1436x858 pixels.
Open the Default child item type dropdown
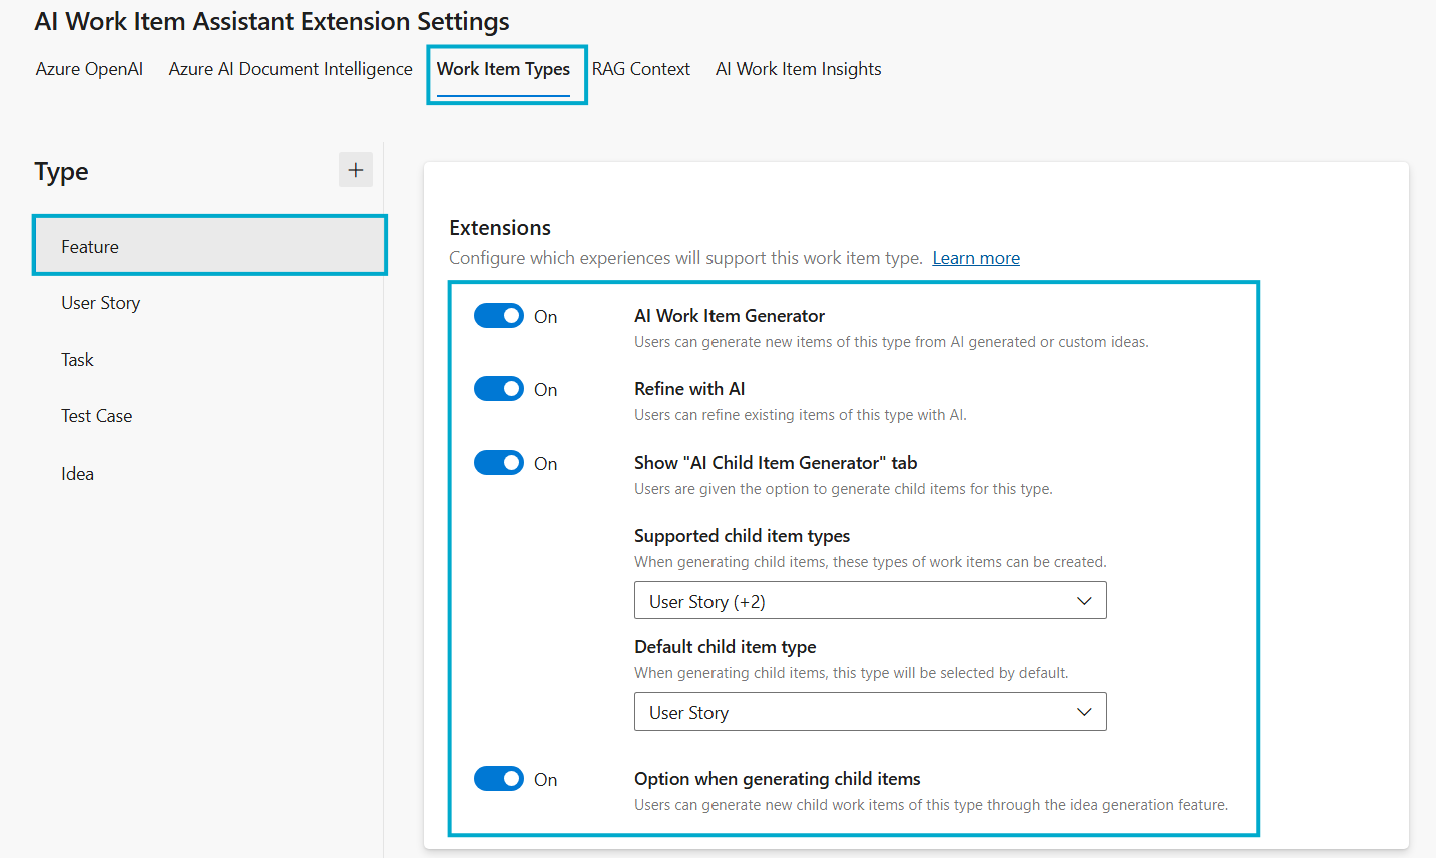pyautogui.click(x=1084, y=711)
